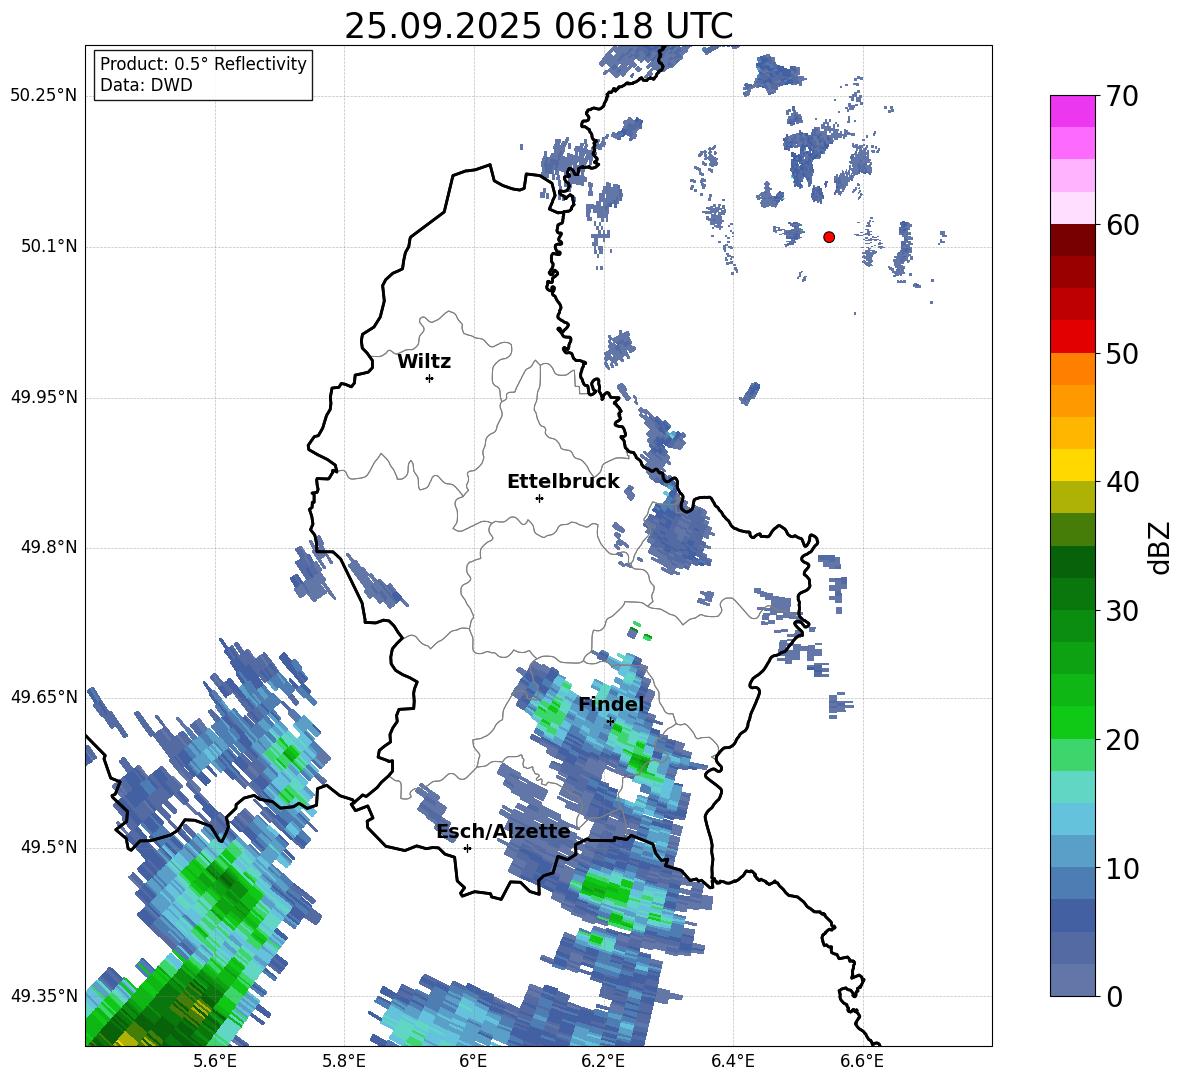
Task: Click the 49.8°N latitude label
Action: tap(49, 547)
